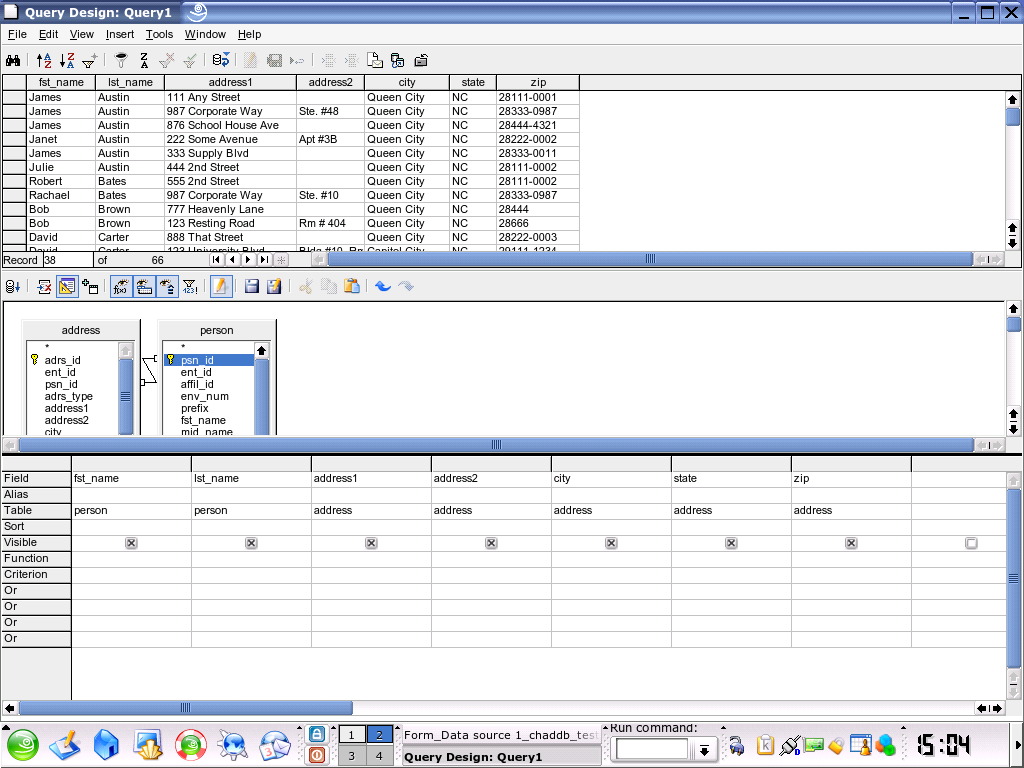Click the Add Tables icon
Image resolution: width=1024 pixels, height=768 pixels.
[x=90, y=287]
